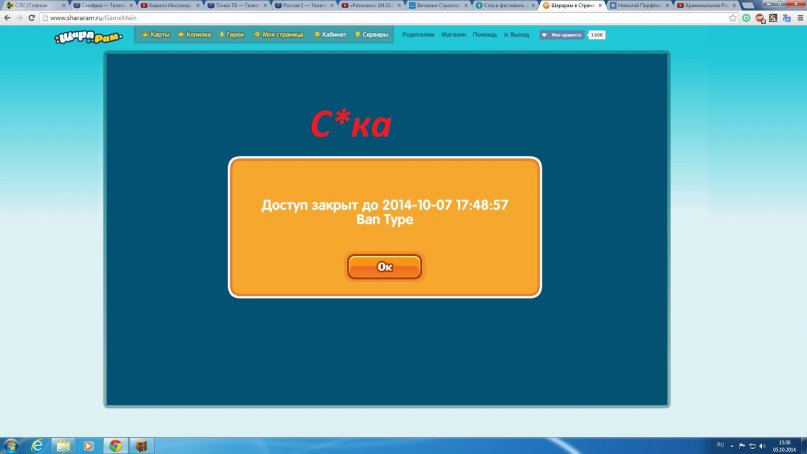Open the Серверы menu item

pyautogui.click(x=372, y=34)
